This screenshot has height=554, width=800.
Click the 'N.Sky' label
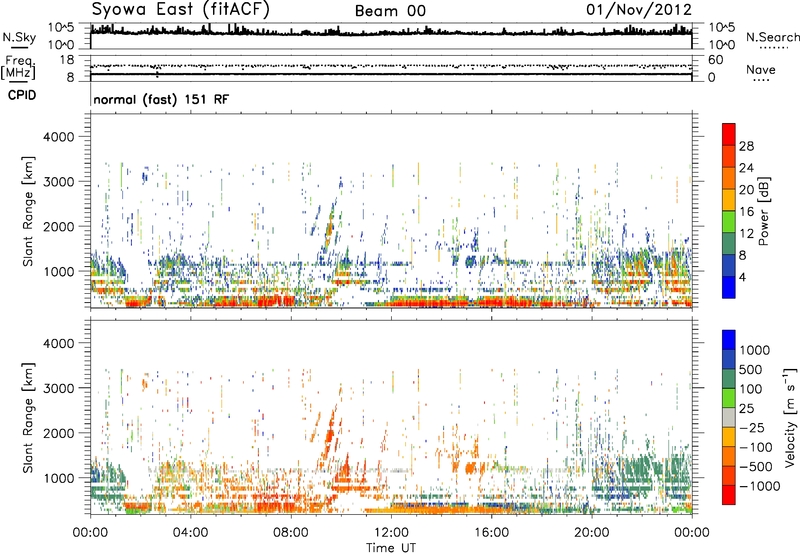pyautogui.click(x=19, y=37)
